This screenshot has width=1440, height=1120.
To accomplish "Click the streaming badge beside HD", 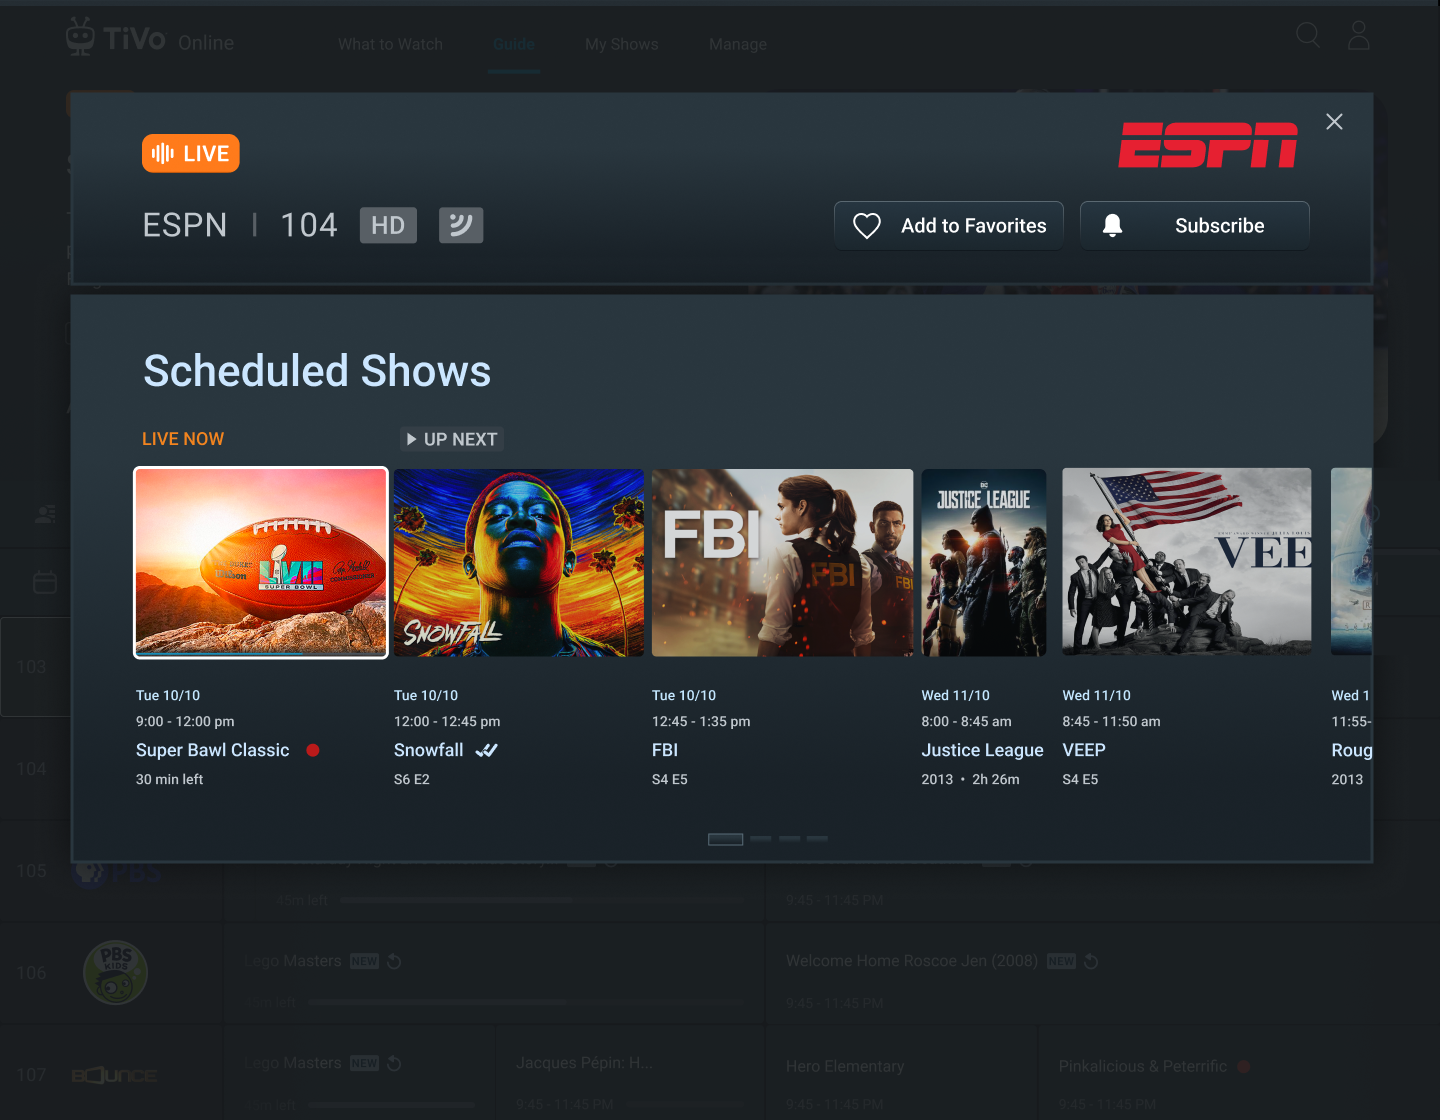I will pos(461,225).
